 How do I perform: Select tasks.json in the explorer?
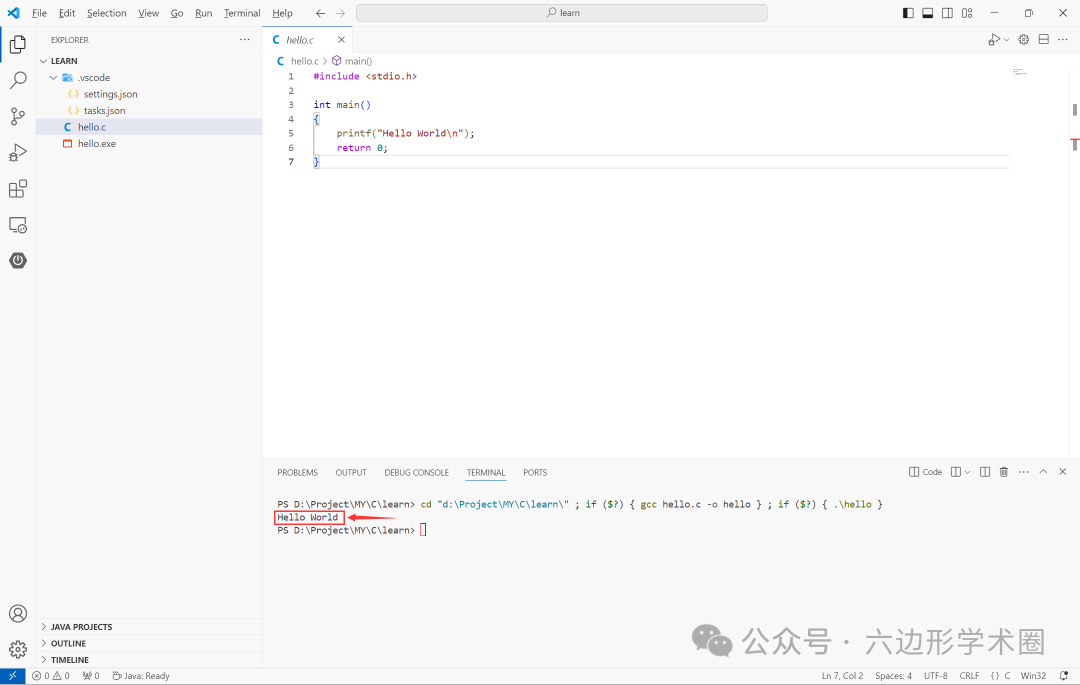(x=103, y=110)
